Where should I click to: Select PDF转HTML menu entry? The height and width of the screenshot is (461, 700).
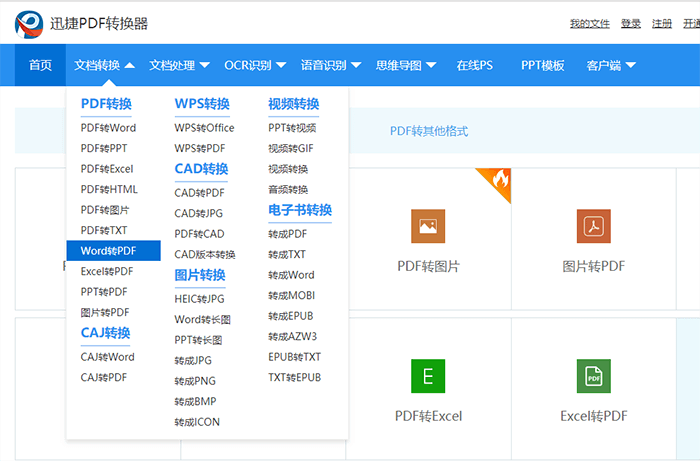(109, 189)
